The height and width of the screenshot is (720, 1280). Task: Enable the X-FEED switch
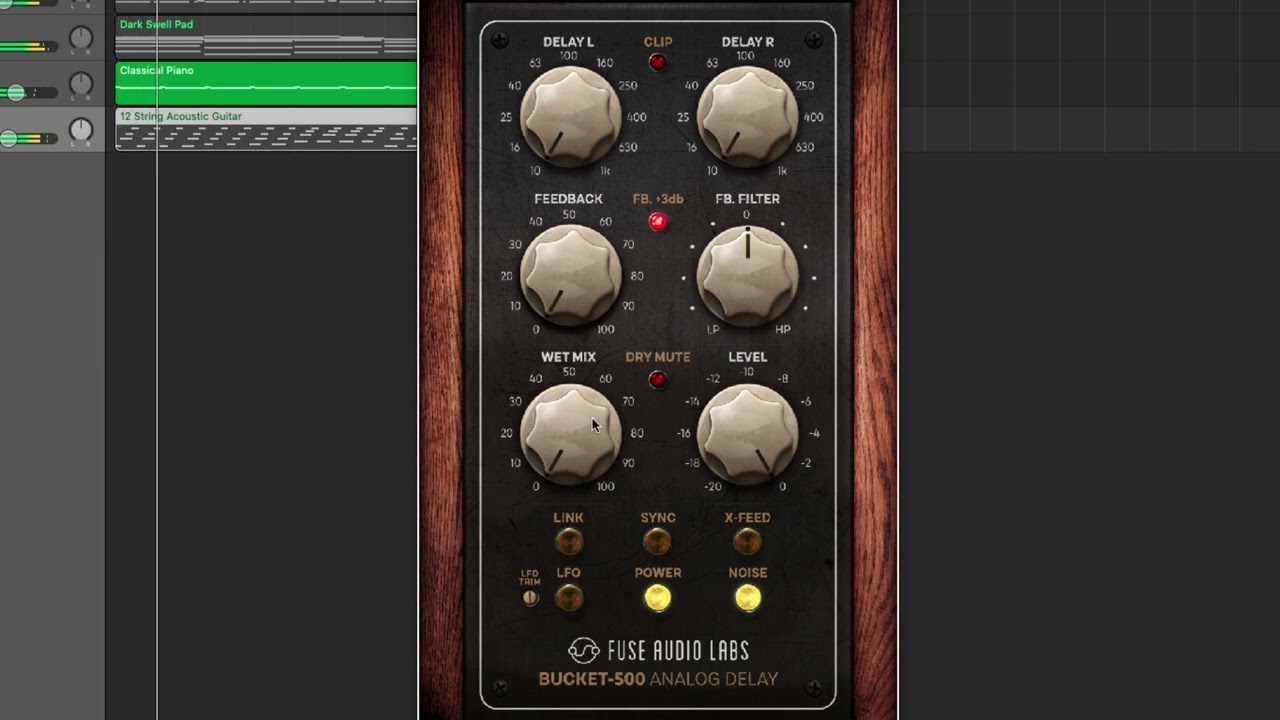pyautogui.click(x=747, y=541)
